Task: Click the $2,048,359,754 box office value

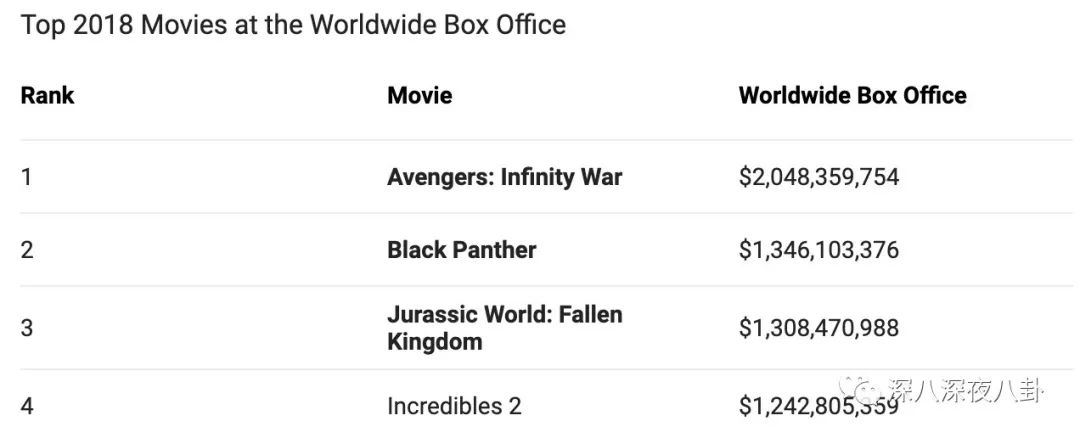Action: coord(818,177)
